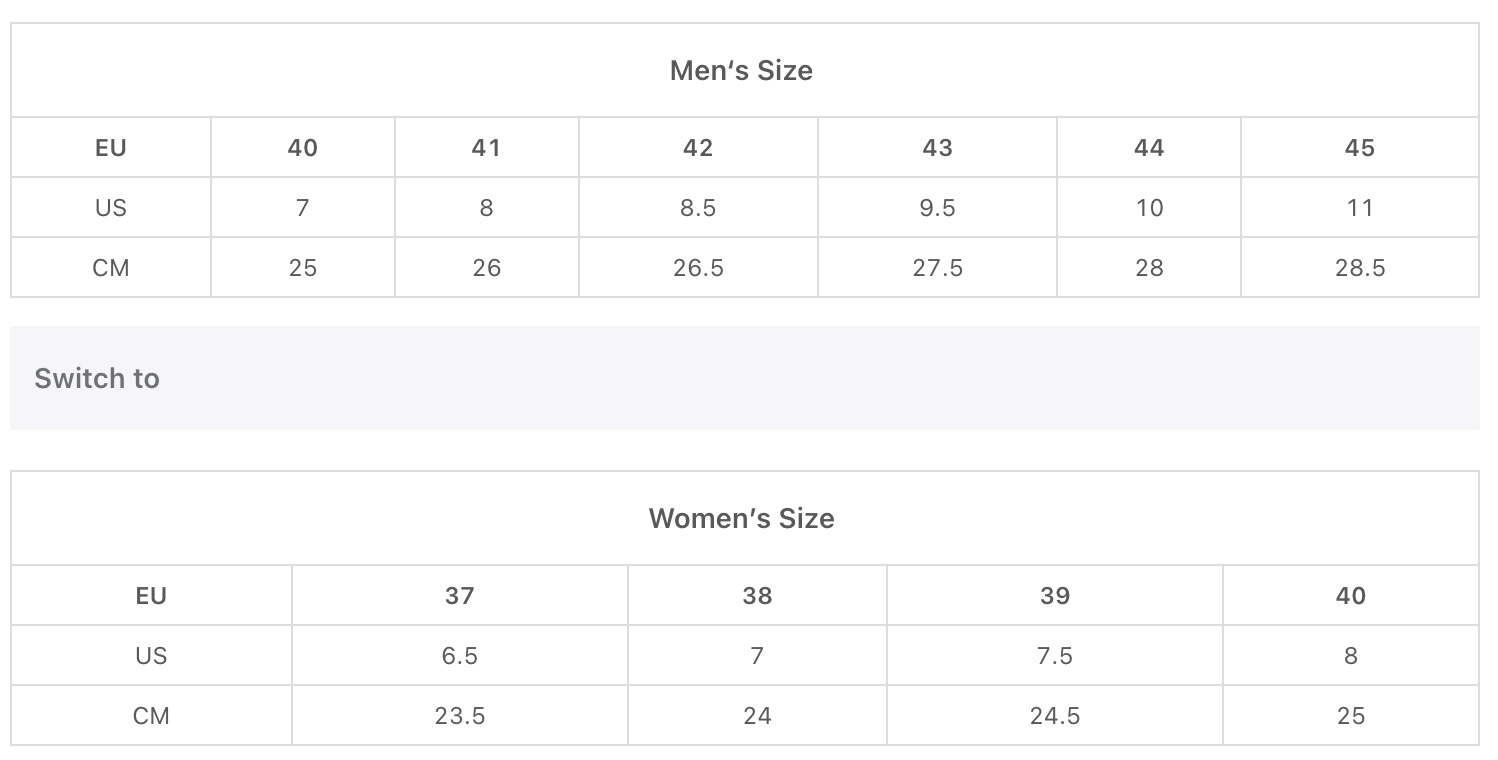Click the US 6.5 cell
1498x760 pixels.
460,656
